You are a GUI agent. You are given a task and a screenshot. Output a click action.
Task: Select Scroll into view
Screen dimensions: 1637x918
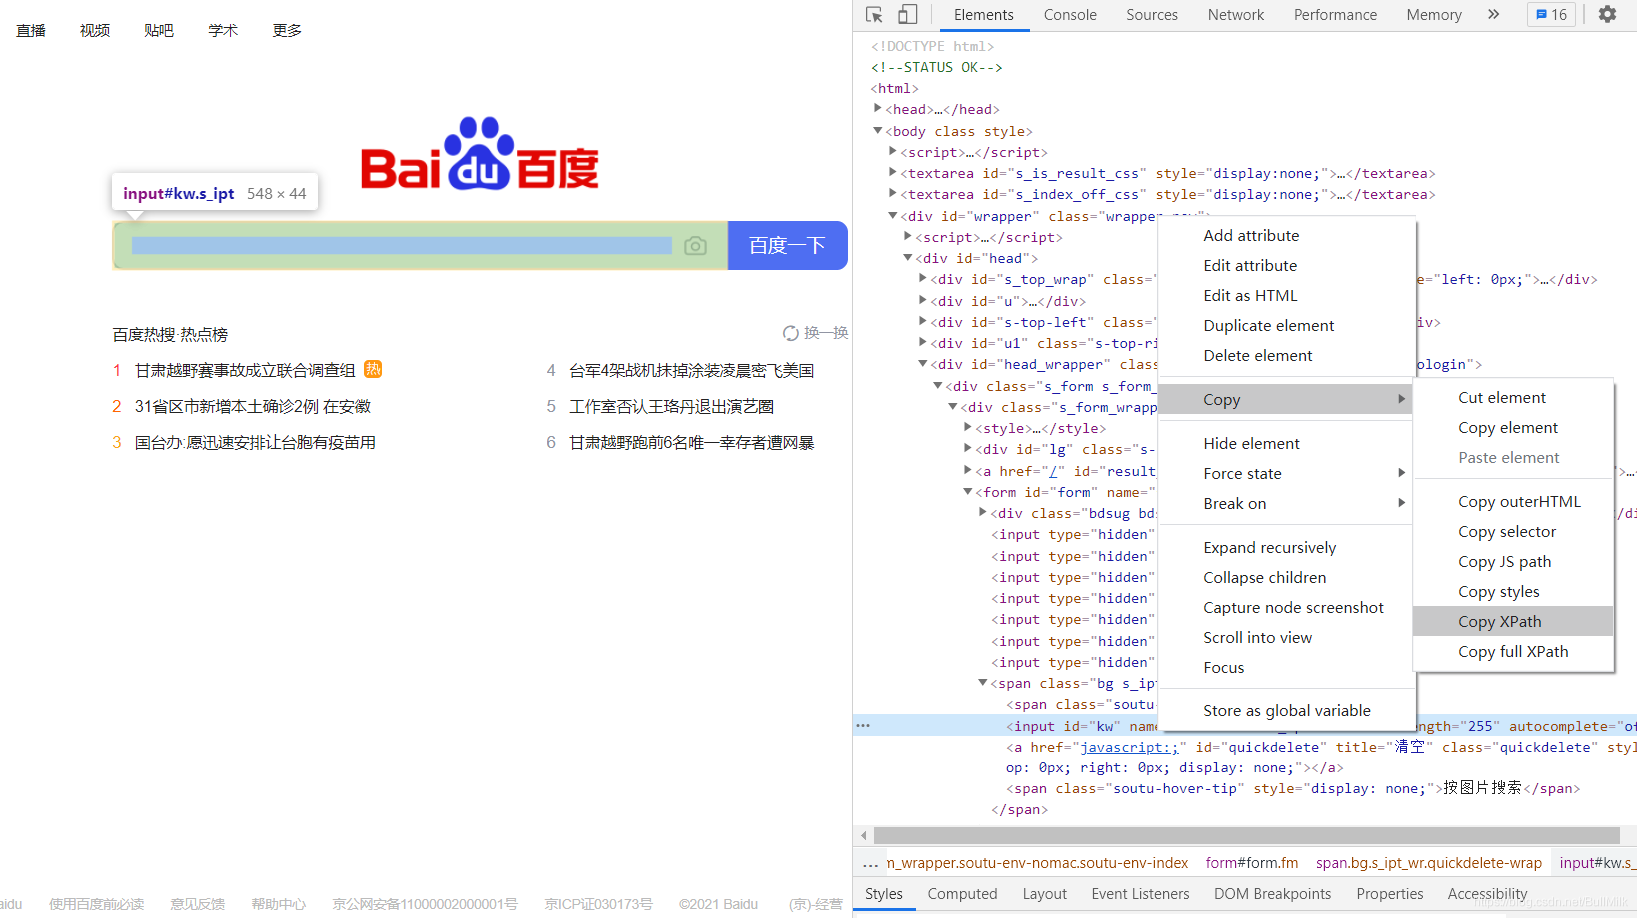[1287, 637]
